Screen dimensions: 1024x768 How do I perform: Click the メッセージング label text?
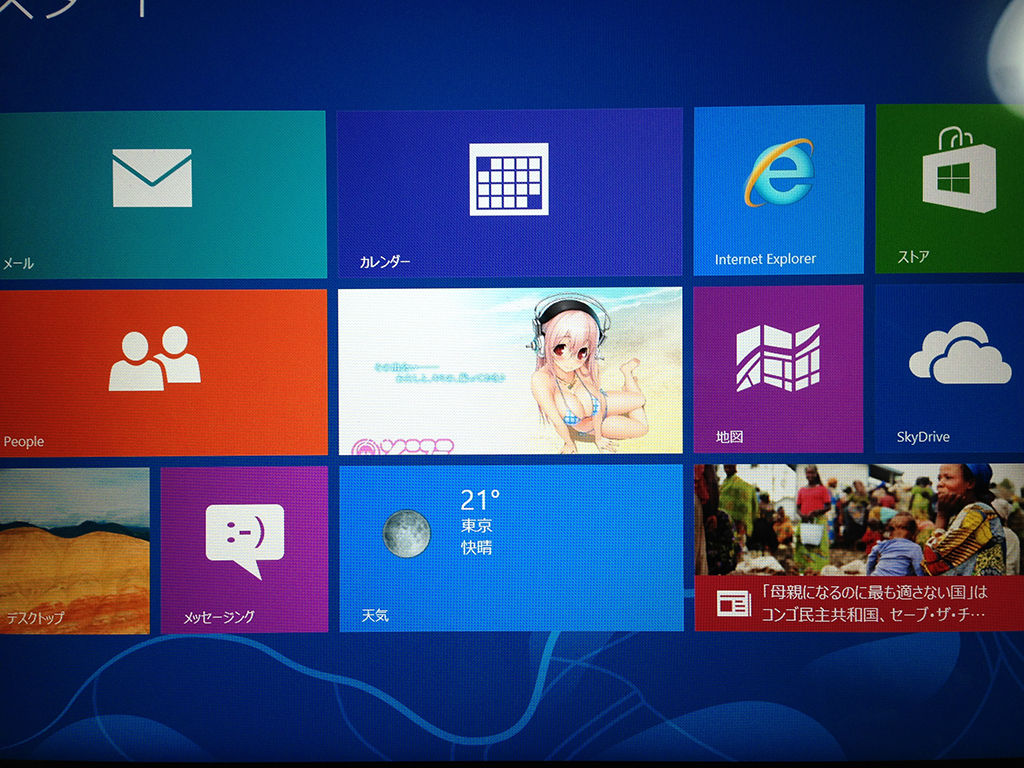pyautogui.click(x=218, y=616)
